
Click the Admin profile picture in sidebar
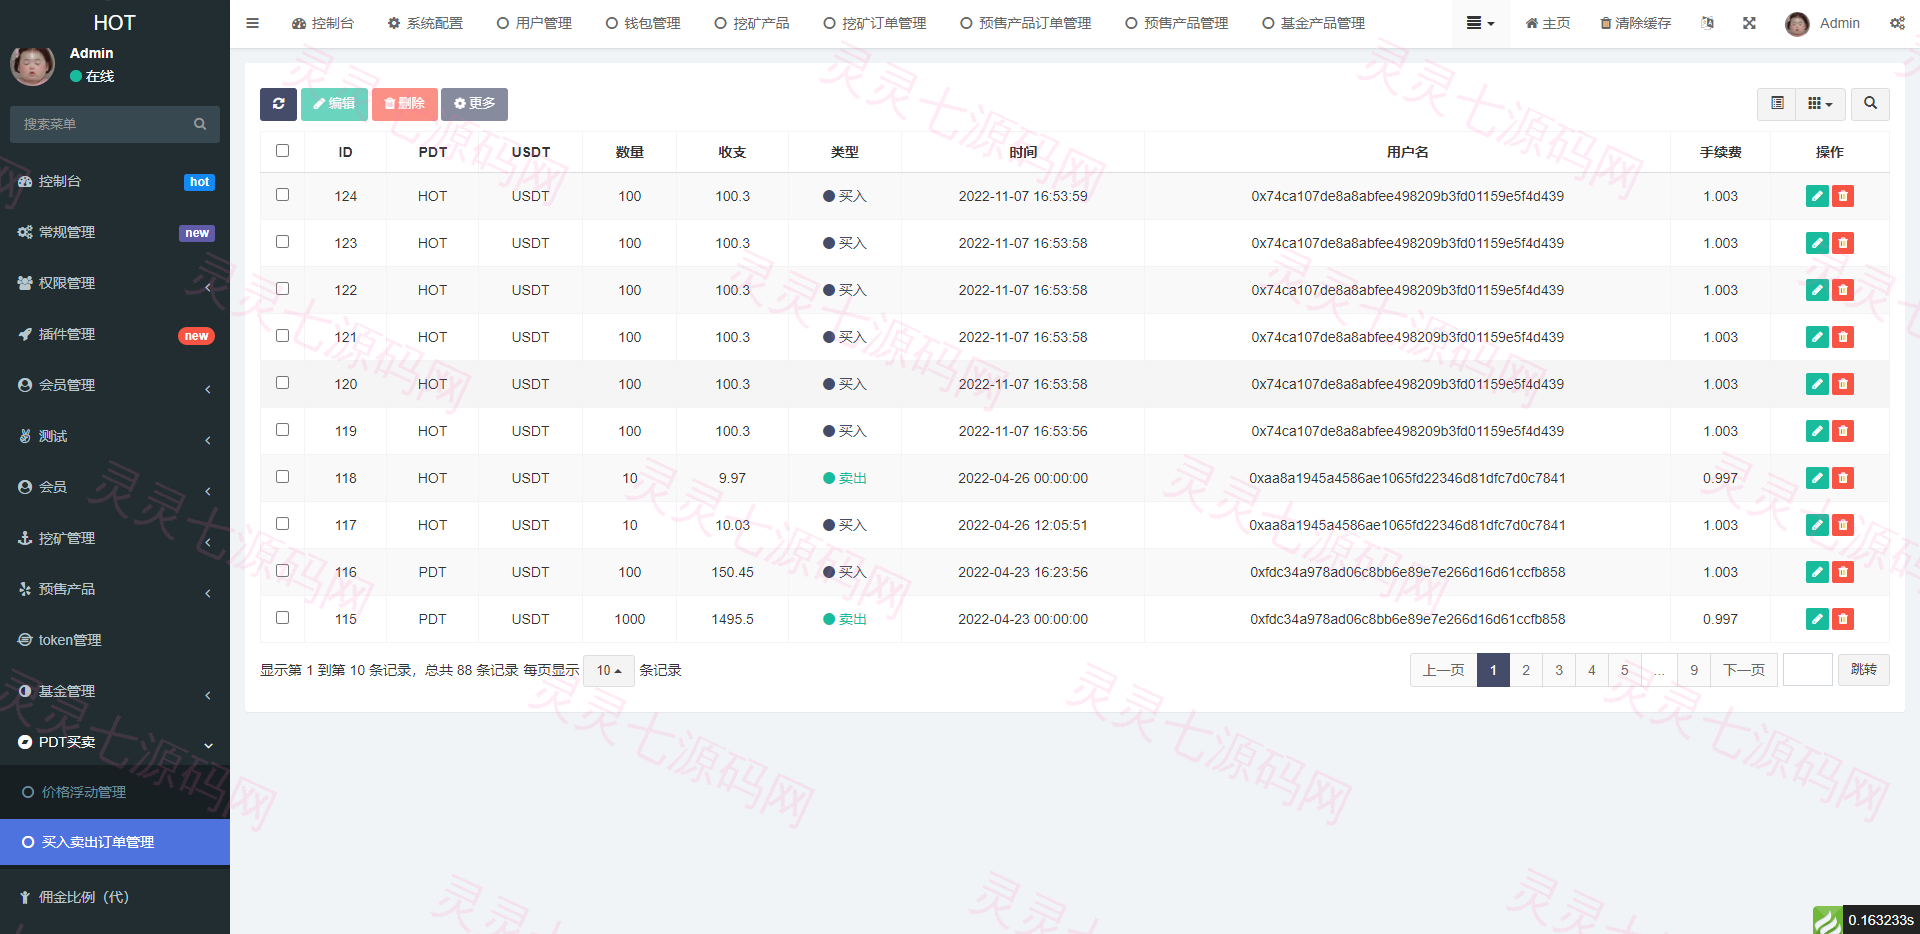[x=33, y=65]
